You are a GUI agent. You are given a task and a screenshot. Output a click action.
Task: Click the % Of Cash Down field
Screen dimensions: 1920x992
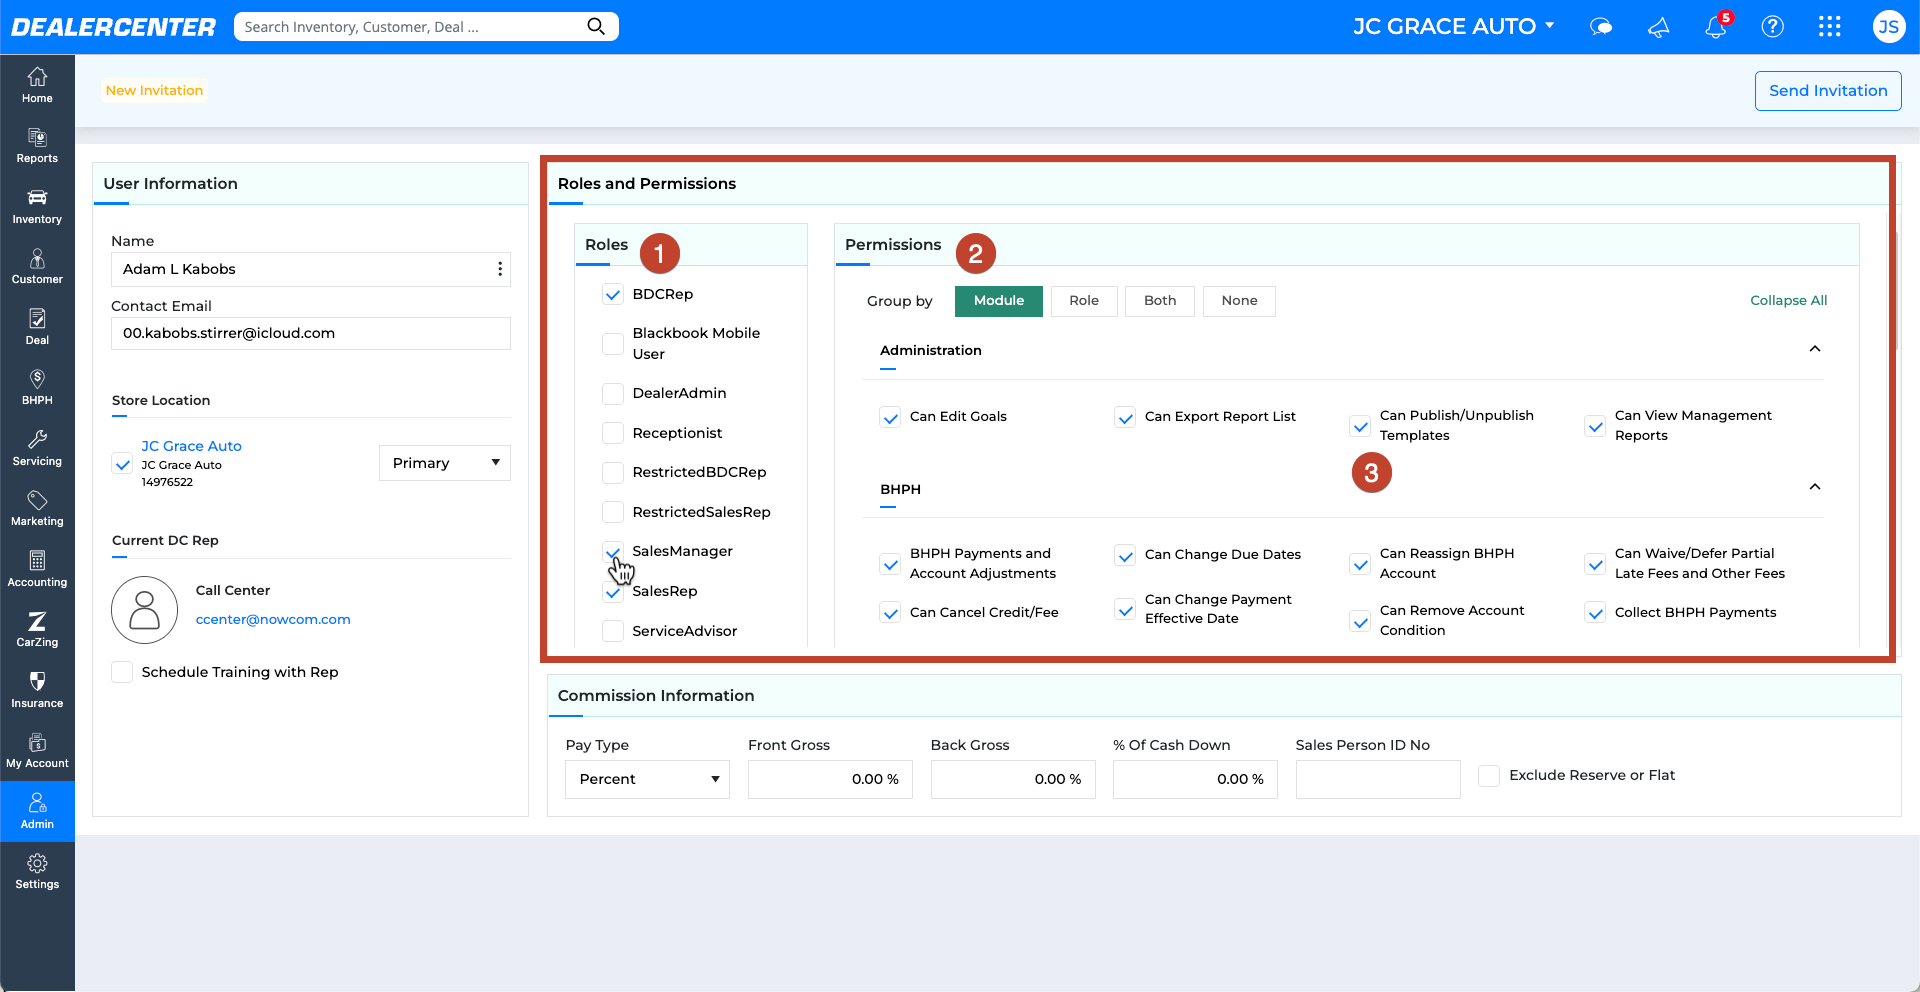pos(1195,779)
